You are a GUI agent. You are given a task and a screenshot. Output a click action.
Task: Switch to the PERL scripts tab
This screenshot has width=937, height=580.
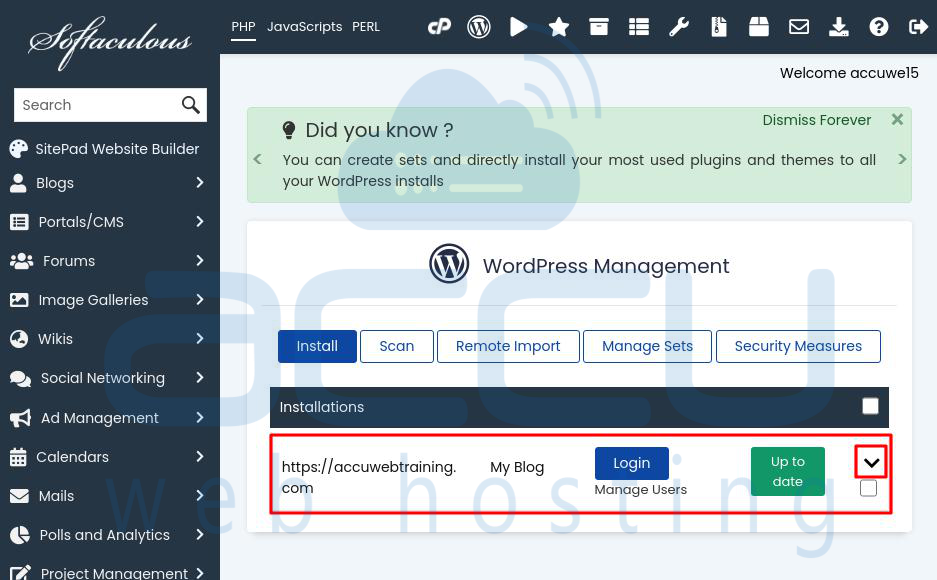pos(366,27)
